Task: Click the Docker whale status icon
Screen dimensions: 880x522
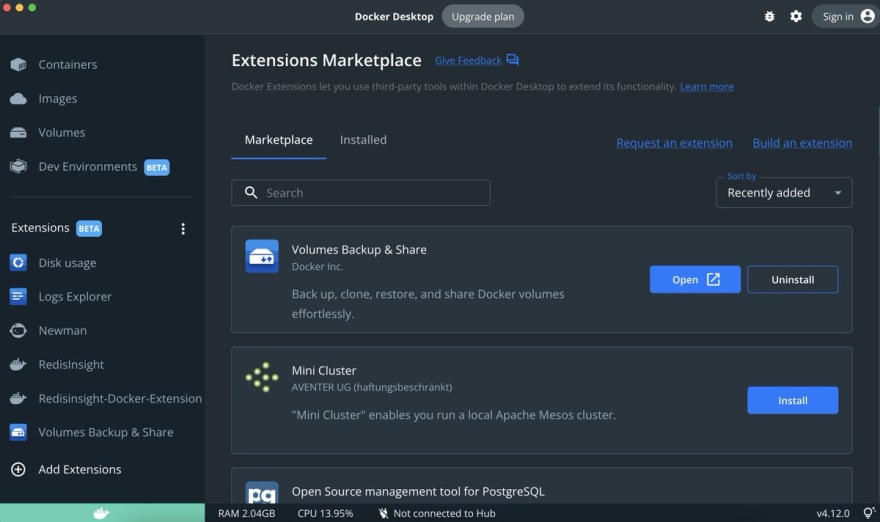Action: (102, 513)
